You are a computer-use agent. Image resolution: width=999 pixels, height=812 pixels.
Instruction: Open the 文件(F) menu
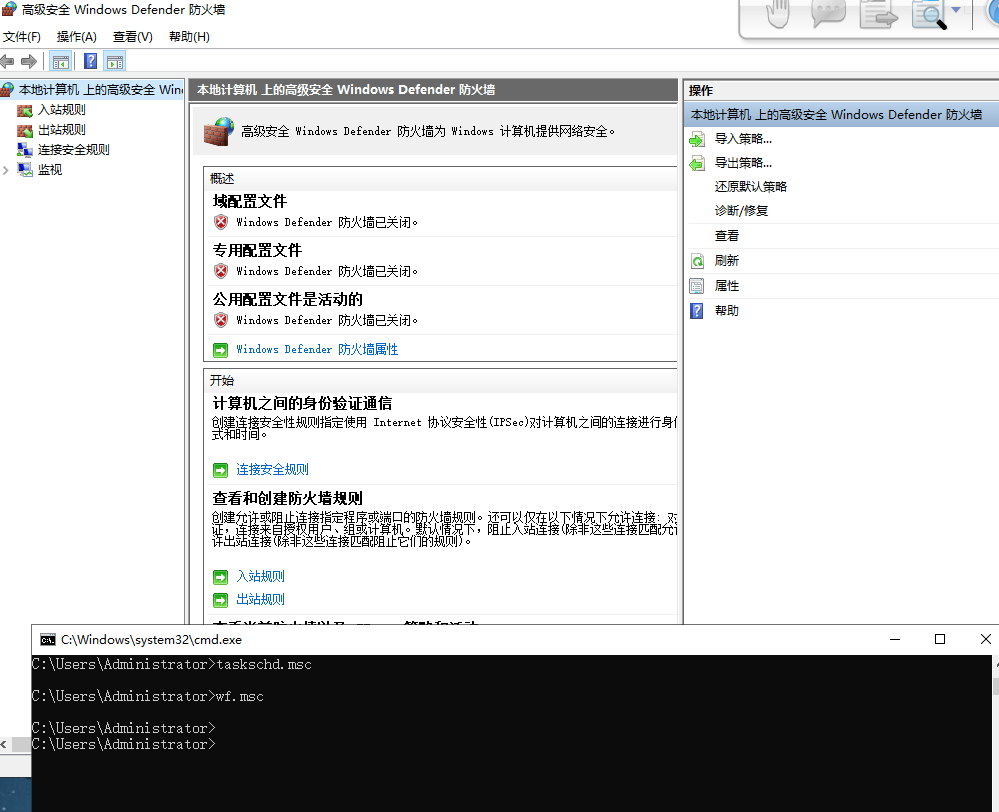coord(22,37)
